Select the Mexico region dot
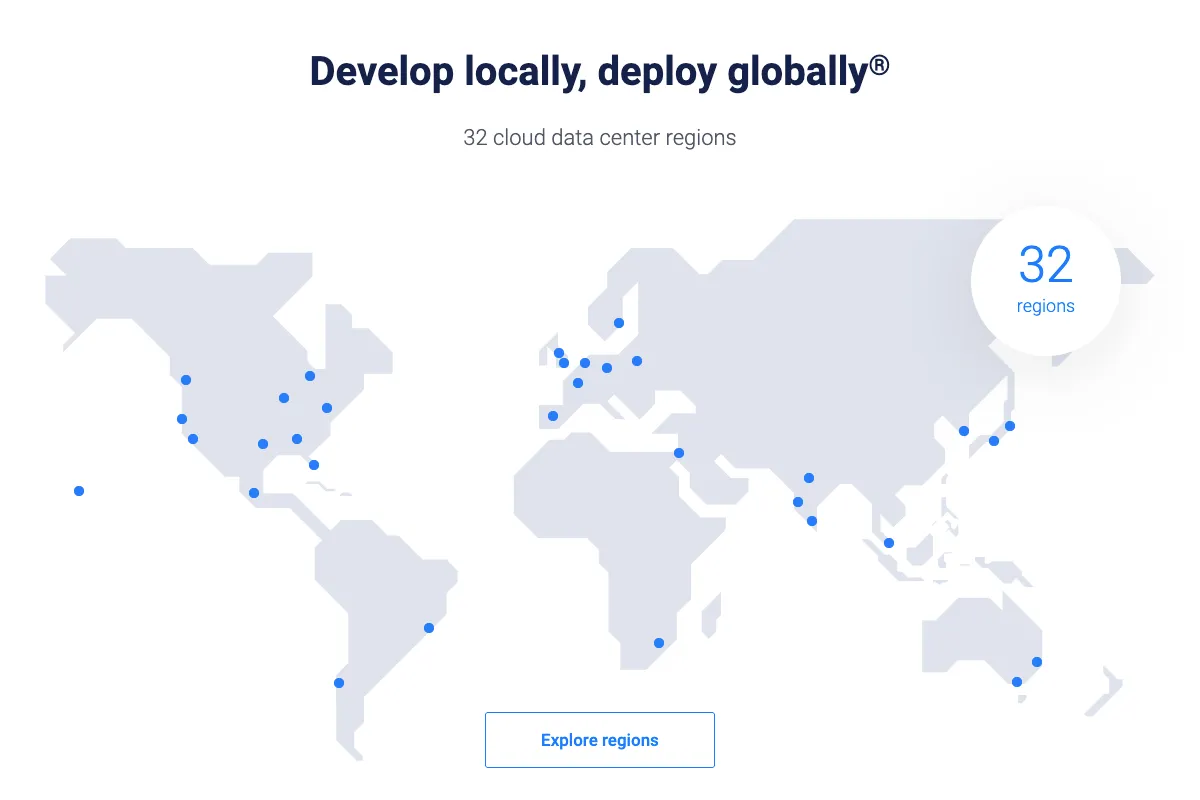1200x800 pixels. point(254,493)
